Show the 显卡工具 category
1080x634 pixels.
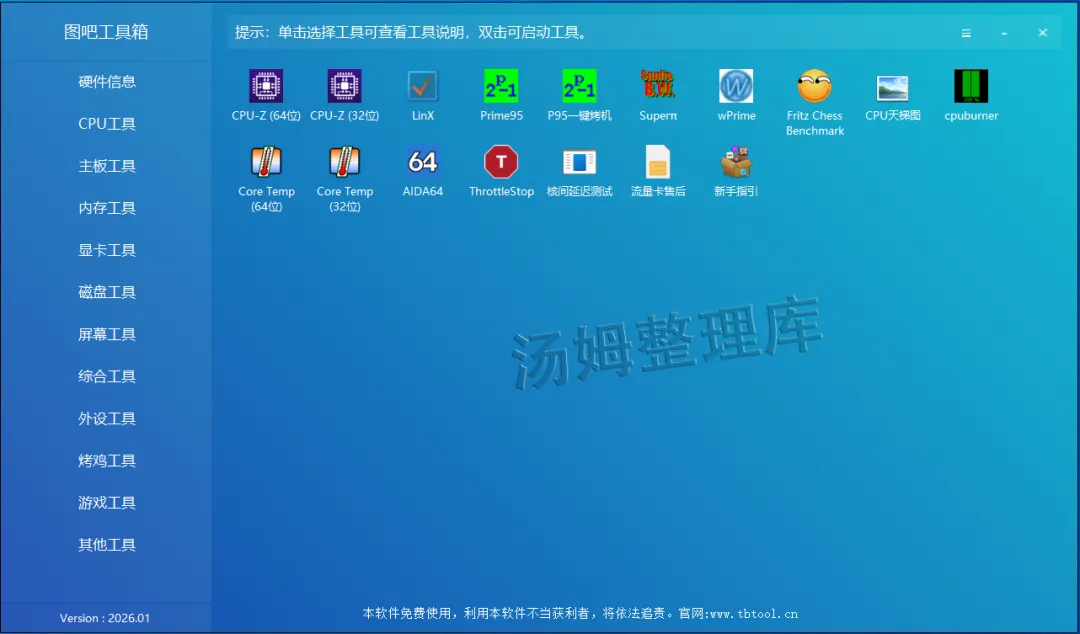click(x=107, y=250)
